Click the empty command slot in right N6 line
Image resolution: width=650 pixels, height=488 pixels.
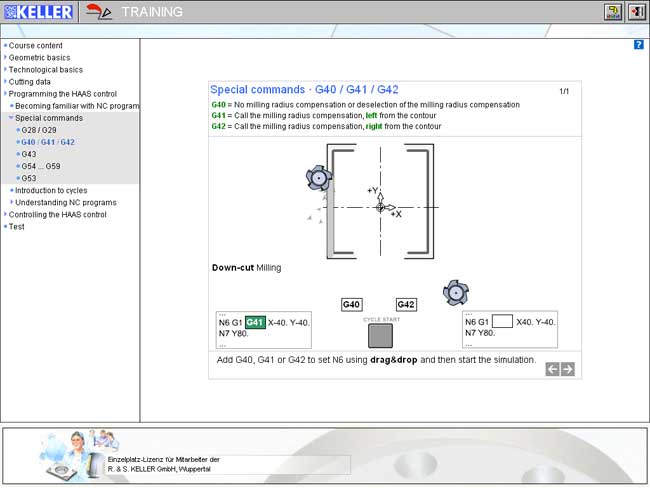tap(502, 321)
